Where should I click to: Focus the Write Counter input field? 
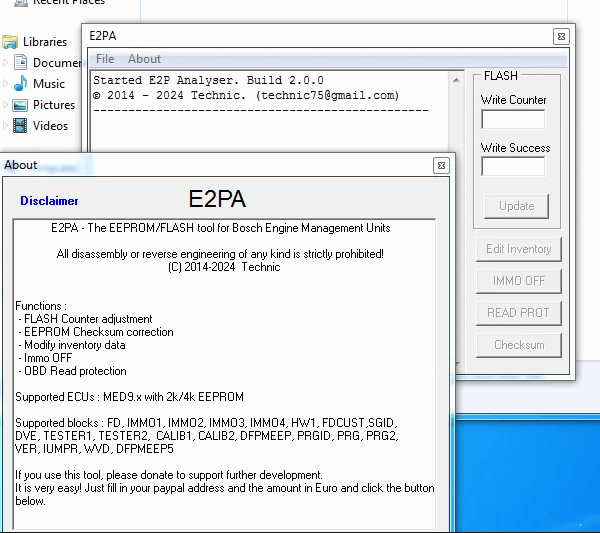click(x=513, y=119)
